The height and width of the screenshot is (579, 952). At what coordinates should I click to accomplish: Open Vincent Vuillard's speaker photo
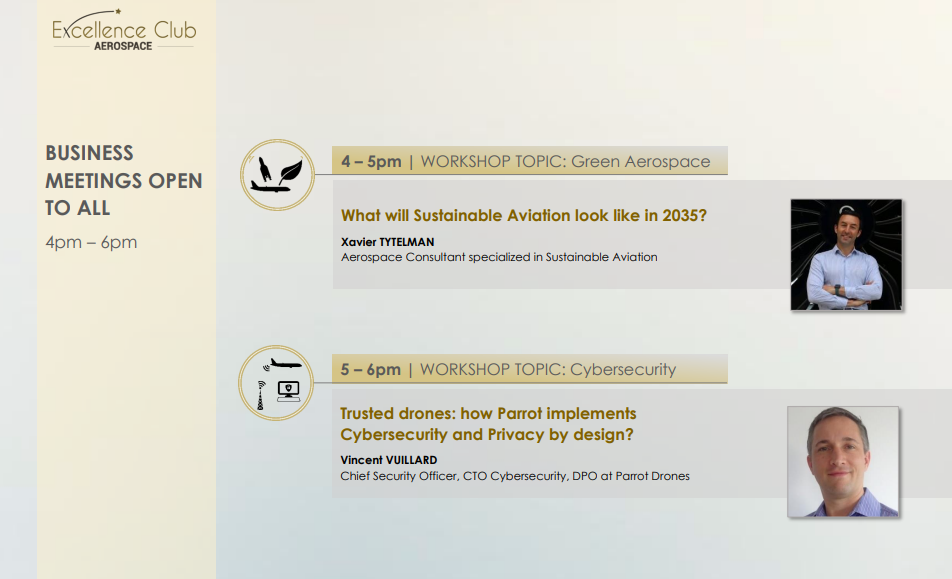coord(843,461)
